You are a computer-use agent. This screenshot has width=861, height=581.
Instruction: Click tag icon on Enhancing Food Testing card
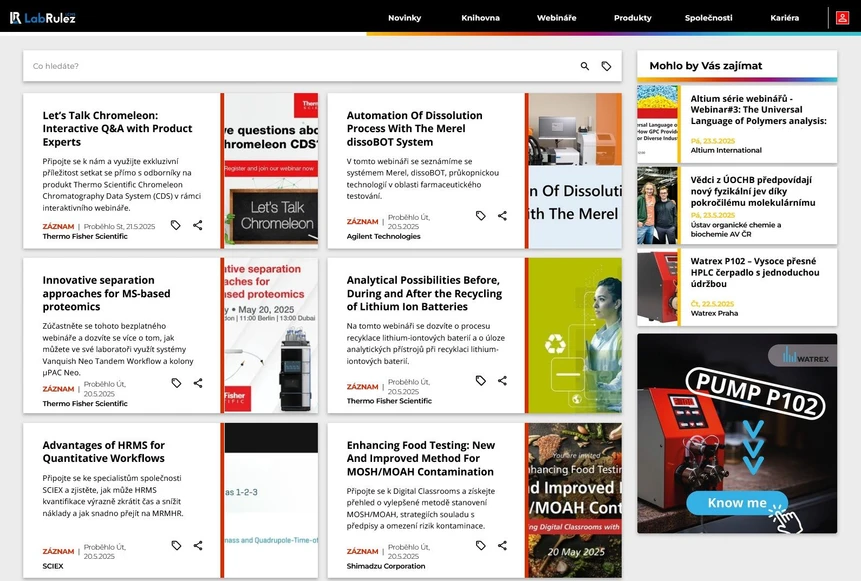(480, 545)
